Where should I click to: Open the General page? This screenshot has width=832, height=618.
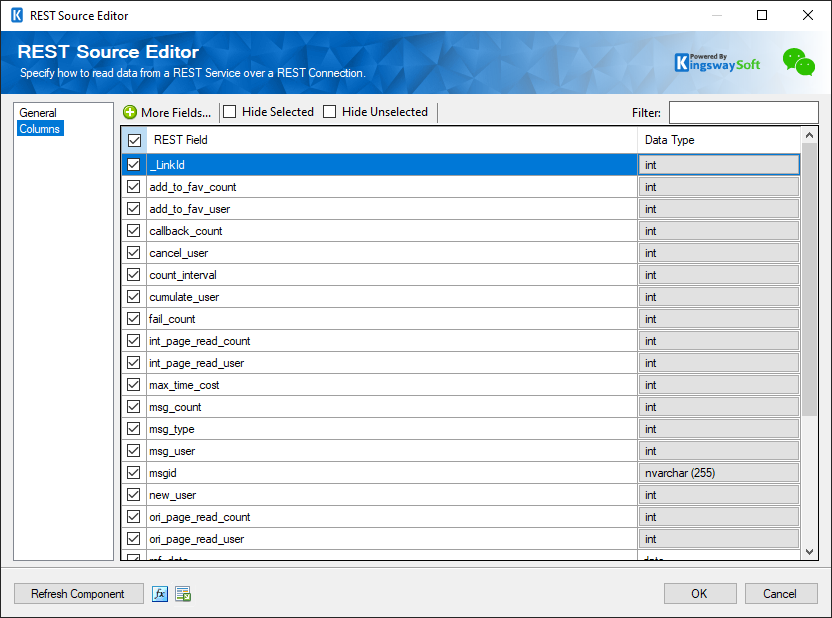(38, 112)
